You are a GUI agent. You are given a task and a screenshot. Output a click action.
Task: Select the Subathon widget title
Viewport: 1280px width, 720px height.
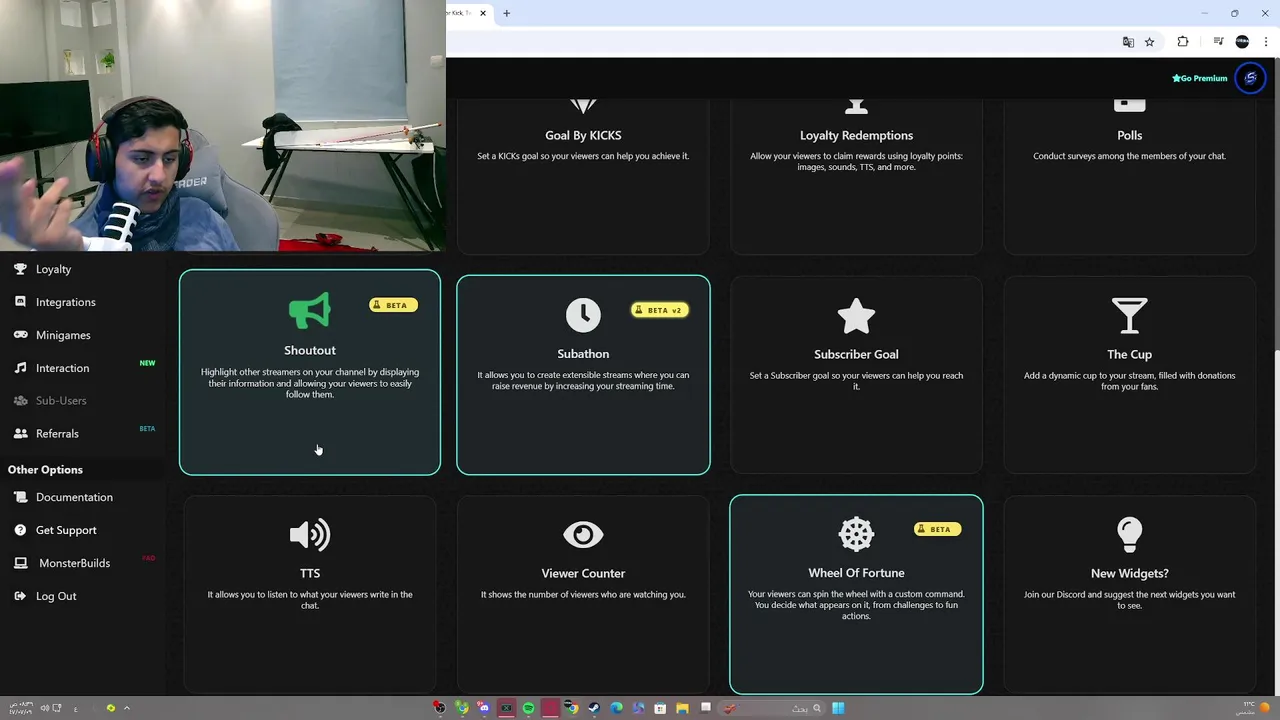point(583,354)
